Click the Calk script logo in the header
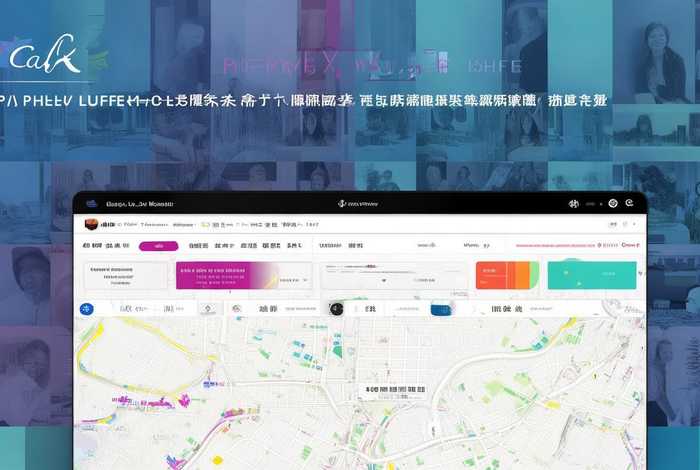700x470 pixels. tap(45, 54)
